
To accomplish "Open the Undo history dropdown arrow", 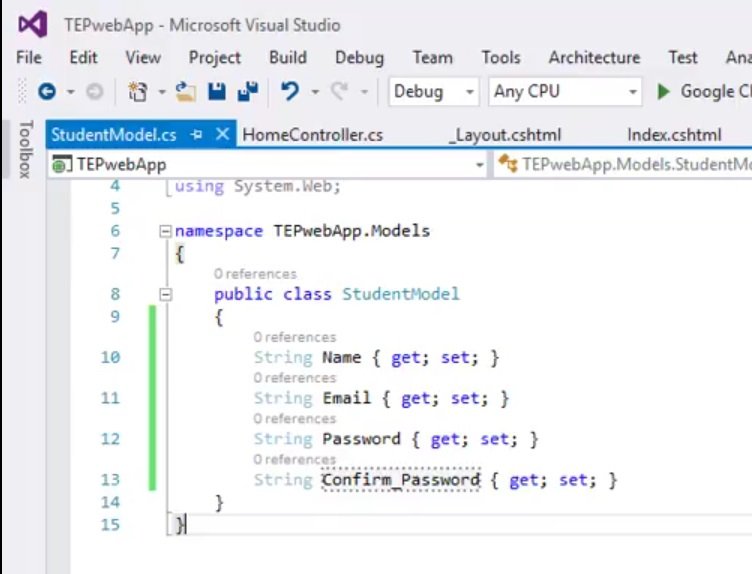I will tap(315, 92).
